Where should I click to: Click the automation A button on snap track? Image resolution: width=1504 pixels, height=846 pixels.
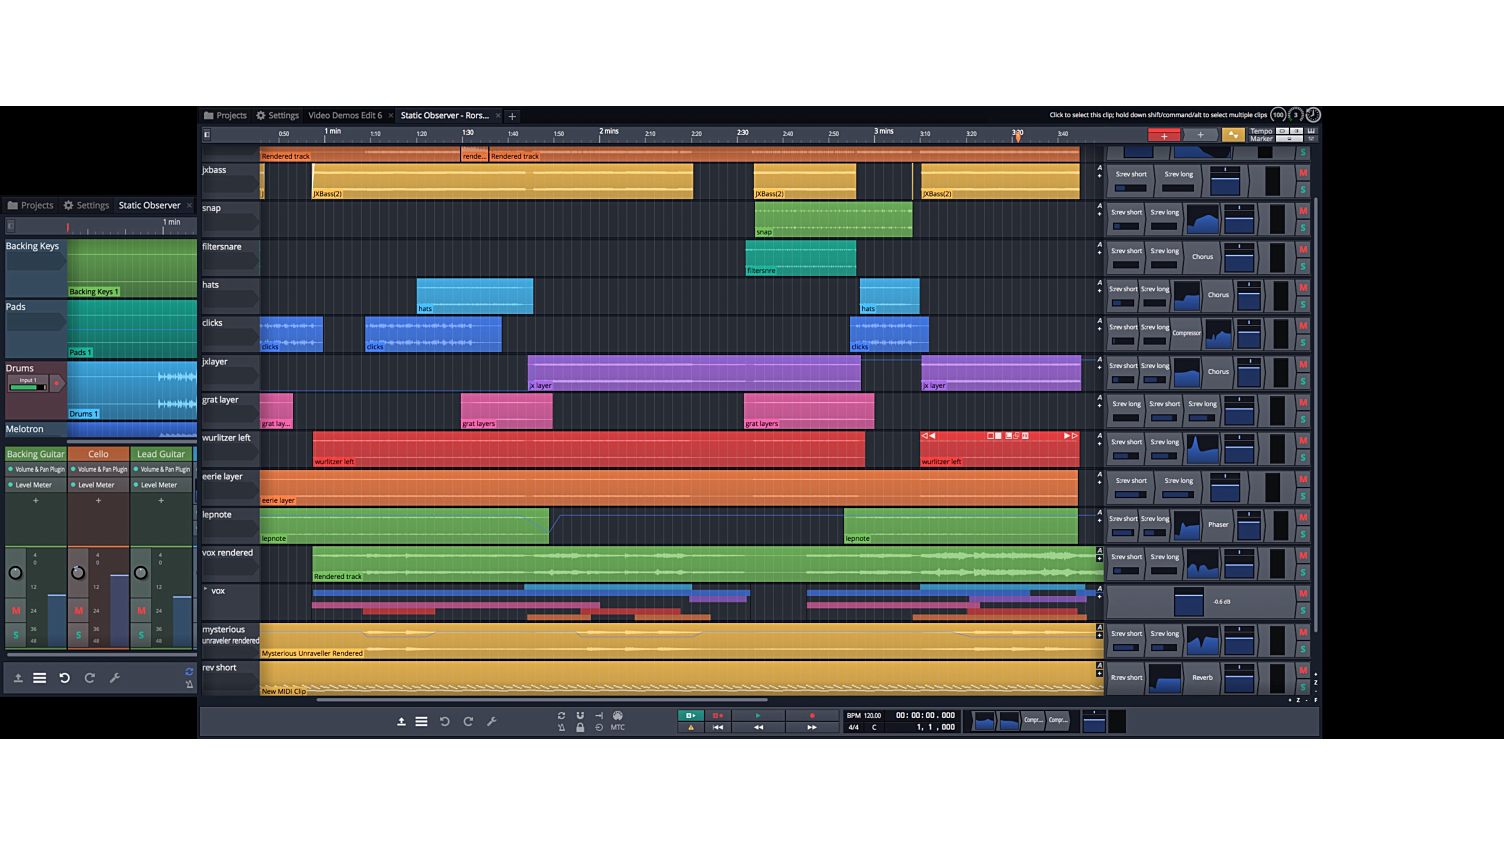[1099, 206]
